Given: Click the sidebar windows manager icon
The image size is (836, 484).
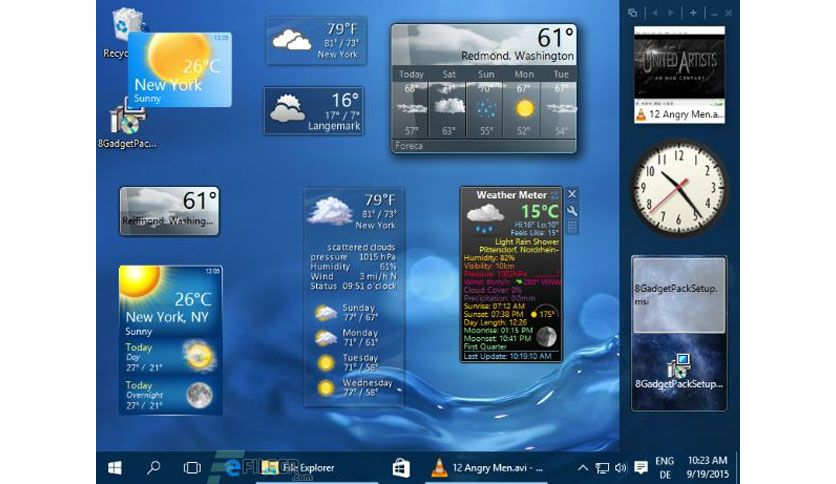Looking at the screenshot, I should click(x=632, y=13).
